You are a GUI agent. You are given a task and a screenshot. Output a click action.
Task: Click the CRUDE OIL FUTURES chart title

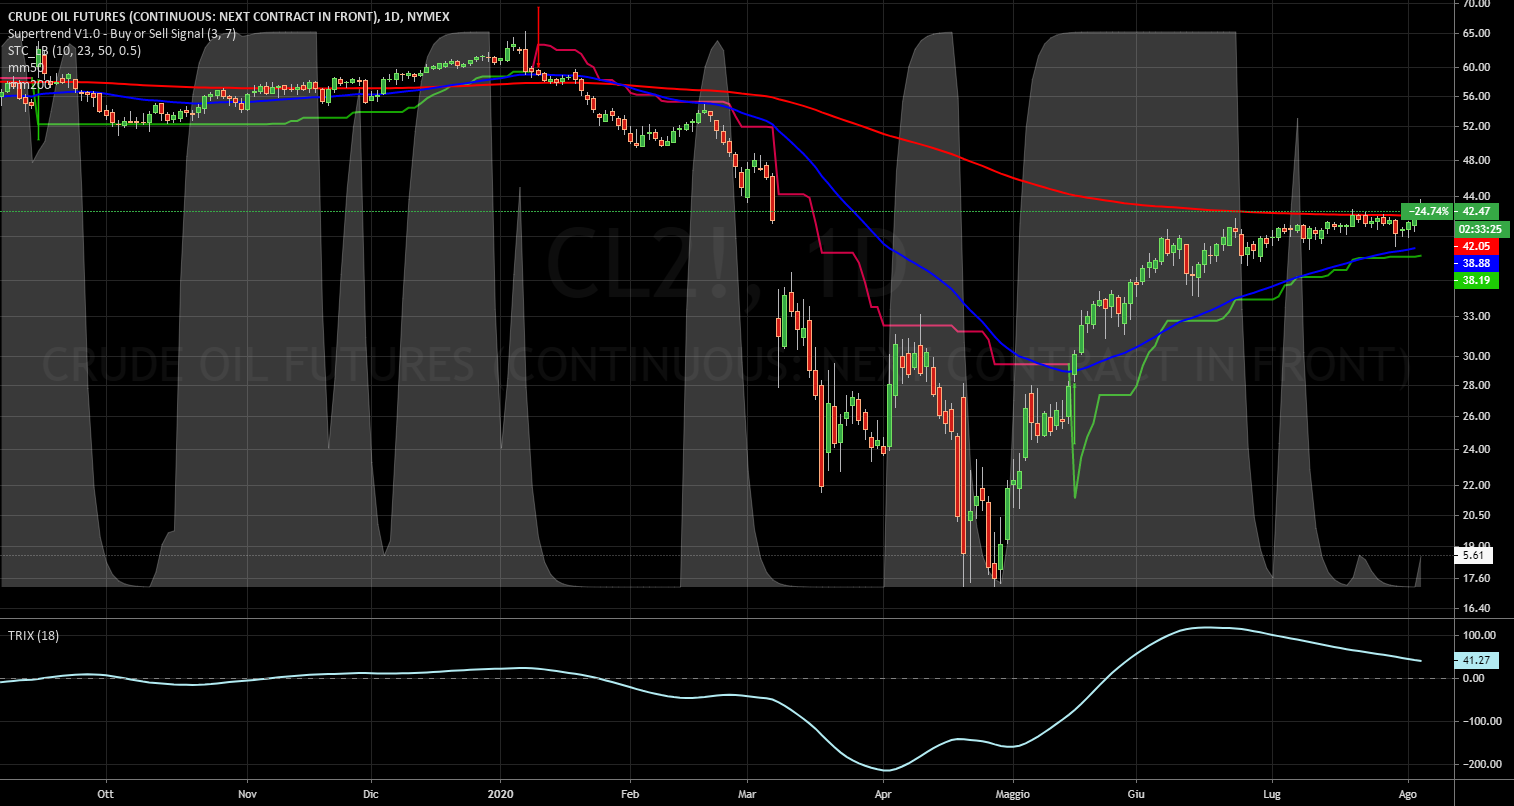click(x=229, y=15)
